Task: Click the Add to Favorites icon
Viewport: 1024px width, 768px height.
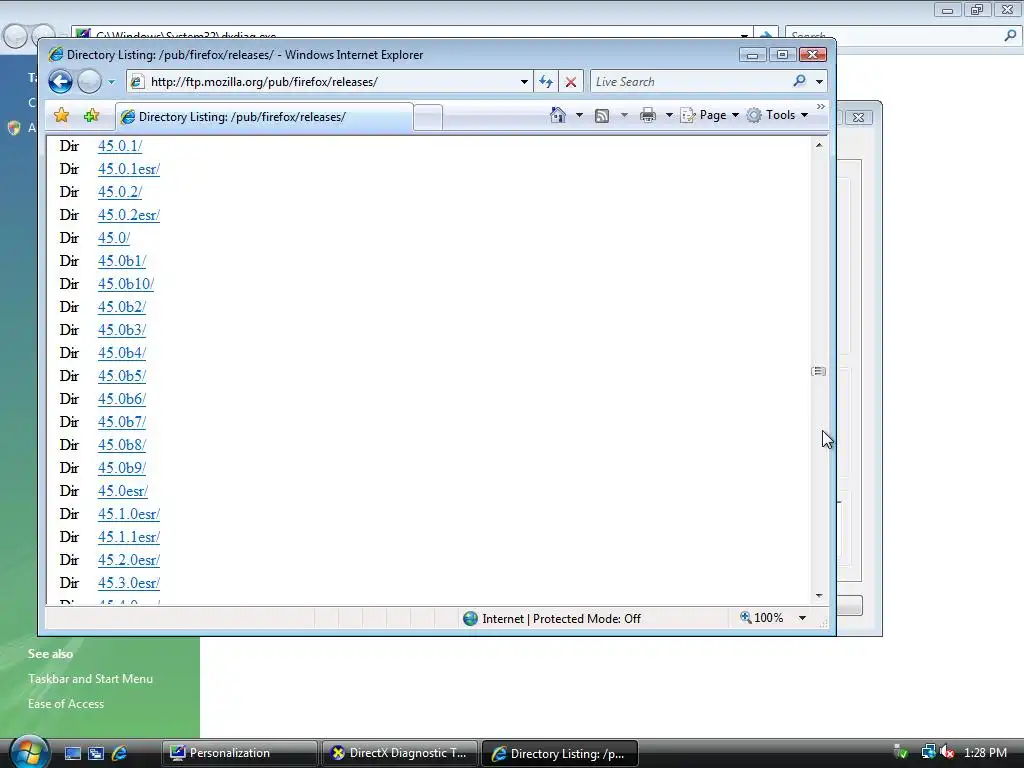Action: (x=91, y=116)
